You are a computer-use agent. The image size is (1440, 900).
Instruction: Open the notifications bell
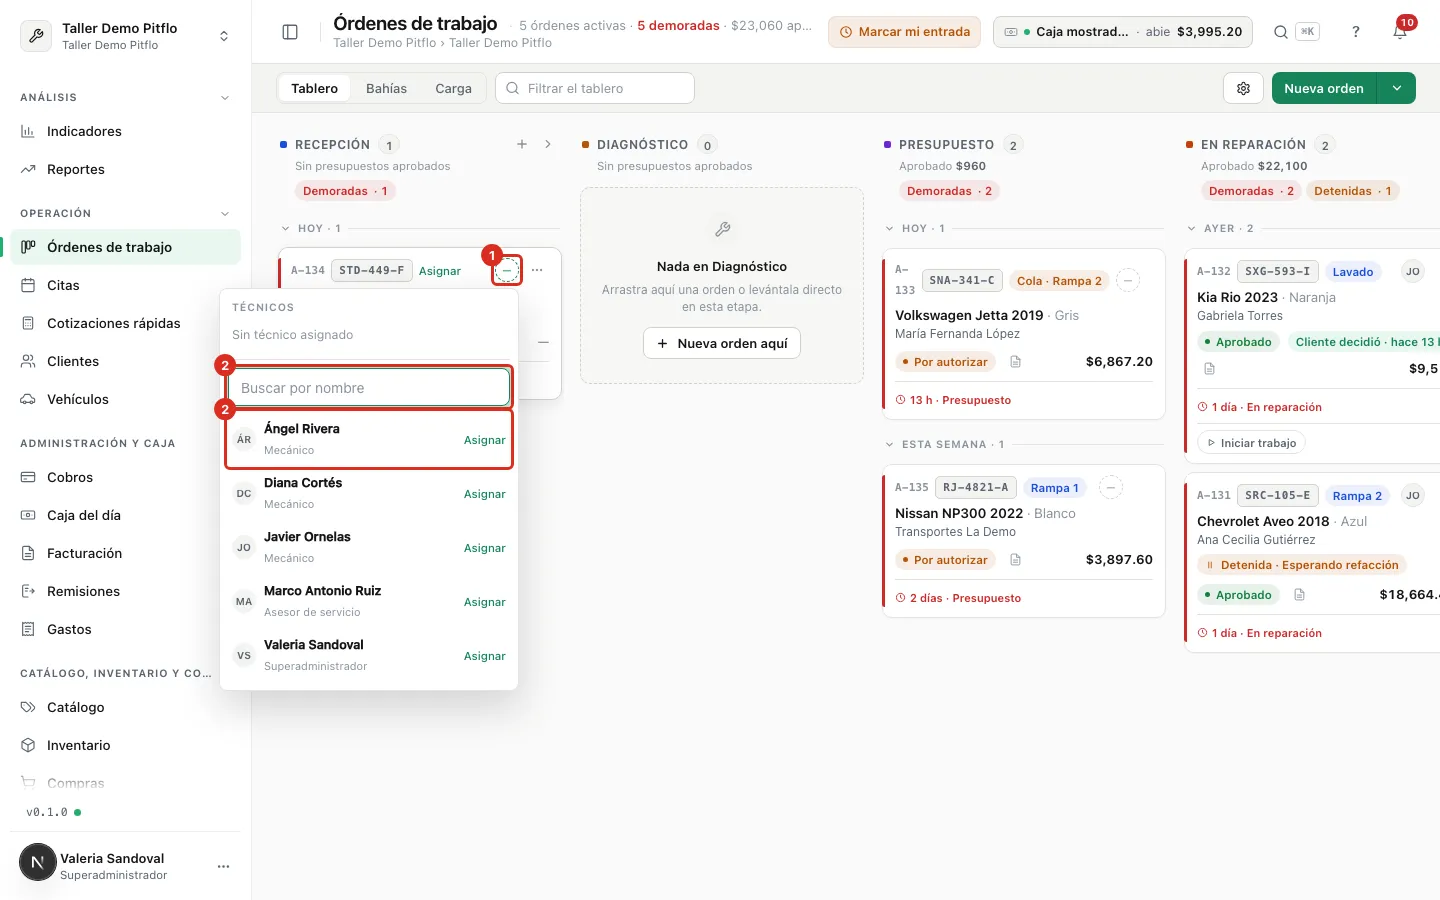(x=1400, y=32)
